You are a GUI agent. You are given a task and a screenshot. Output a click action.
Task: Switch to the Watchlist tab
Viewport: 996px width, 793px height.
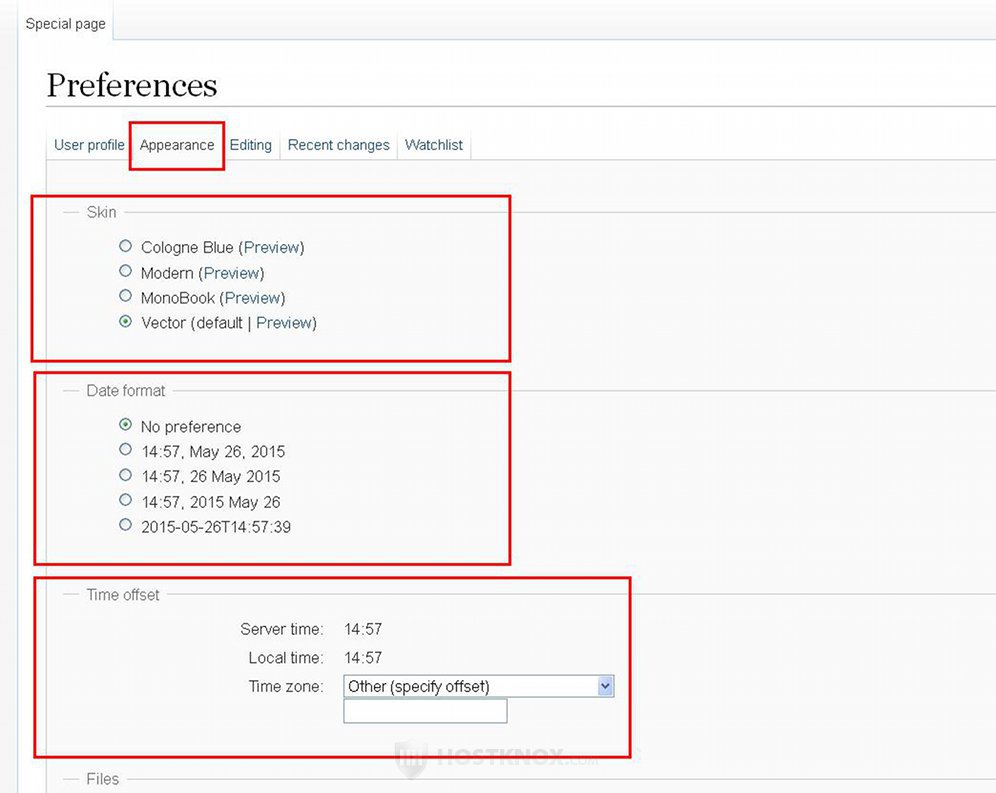point(434,145)
